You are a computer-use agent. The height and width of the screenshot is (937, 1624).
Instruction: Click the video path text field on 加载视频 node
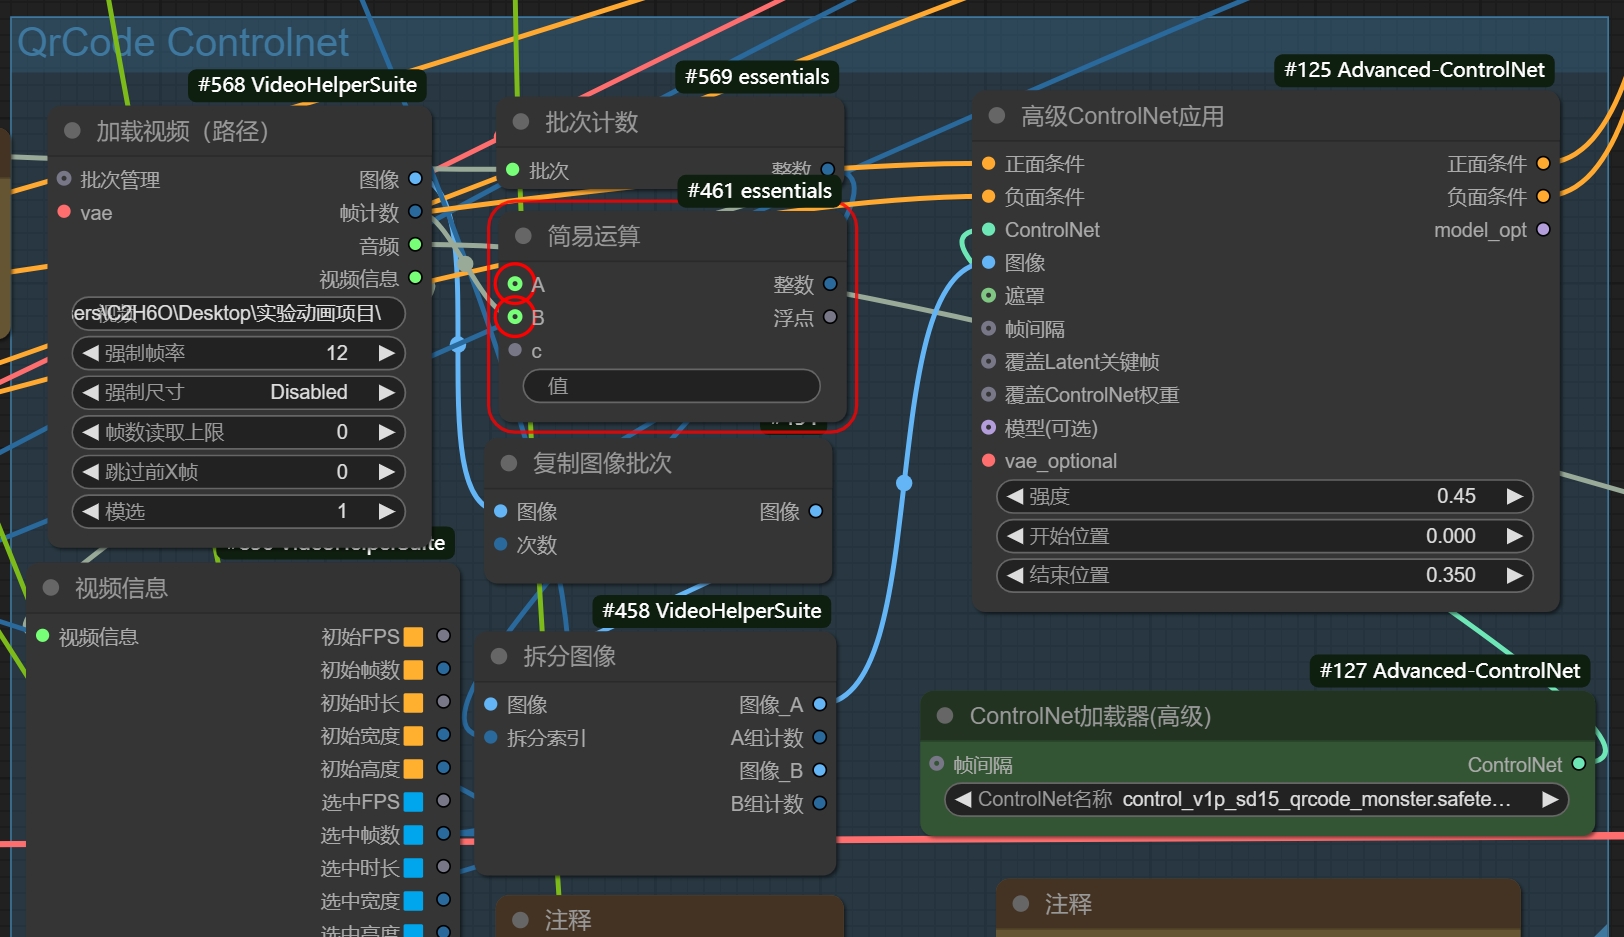click(238, 313)
